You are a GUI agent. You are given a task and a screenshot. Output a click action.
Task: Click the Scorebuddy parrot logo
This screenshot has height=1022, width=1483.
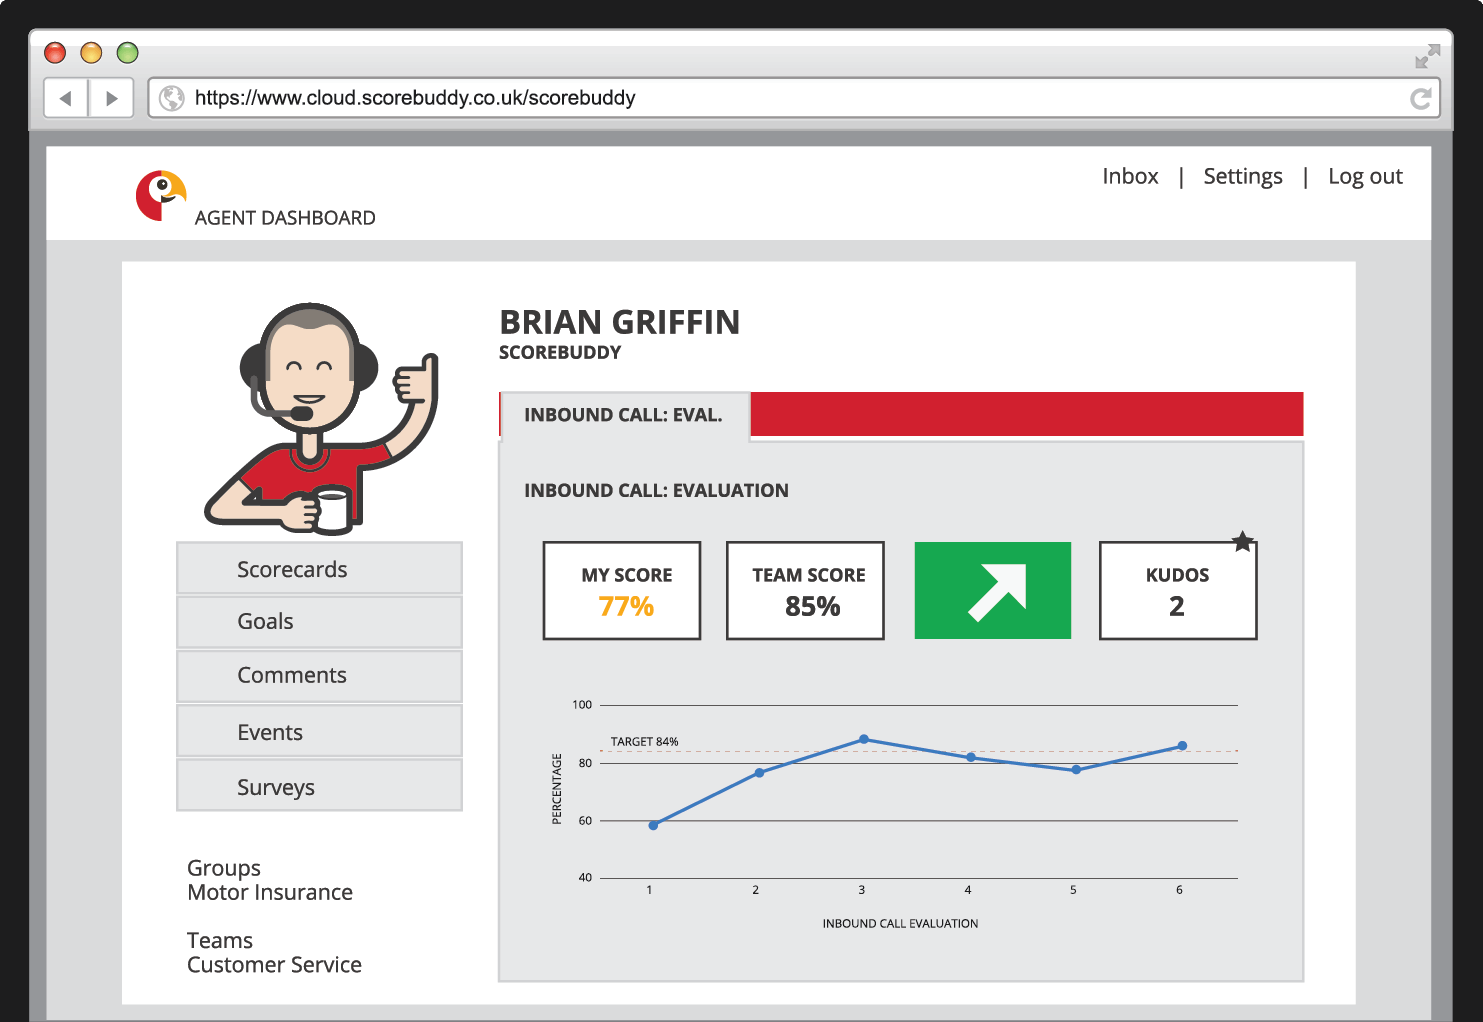pos(160,195)
